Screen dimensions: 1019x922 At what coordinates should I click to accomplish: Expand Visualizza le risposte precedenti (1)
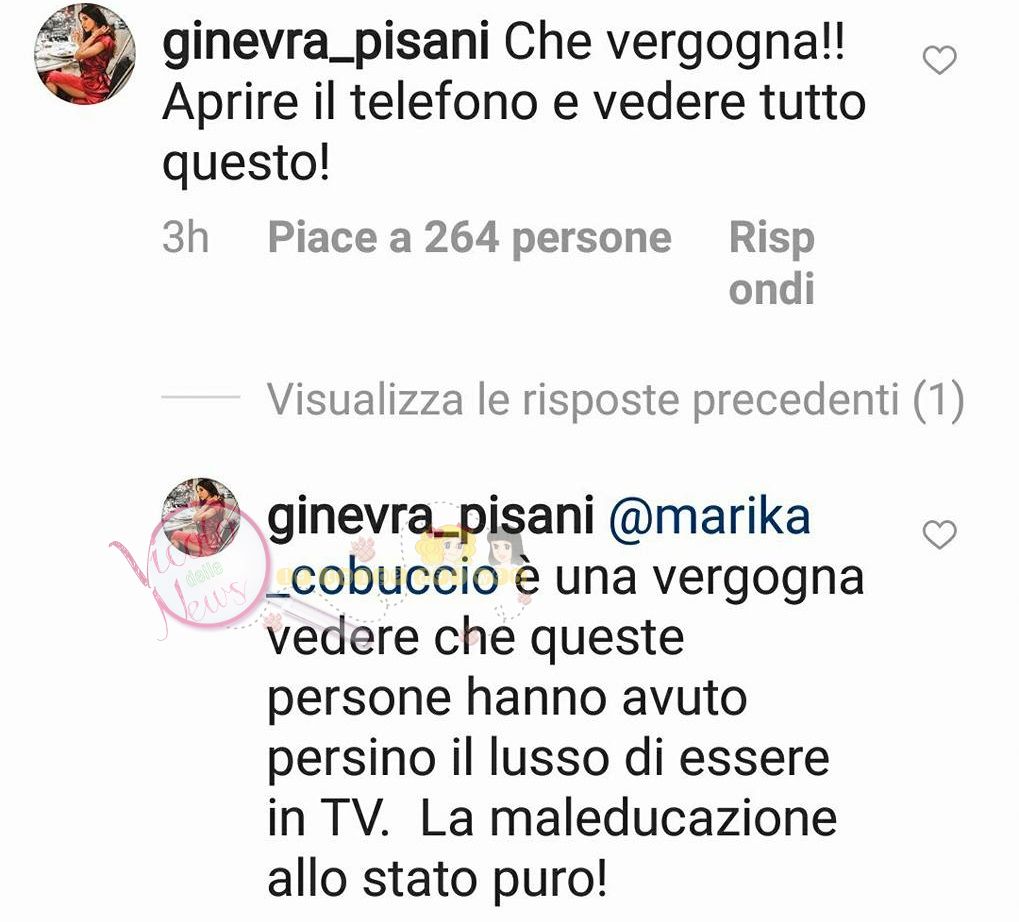tap(615, 400)
